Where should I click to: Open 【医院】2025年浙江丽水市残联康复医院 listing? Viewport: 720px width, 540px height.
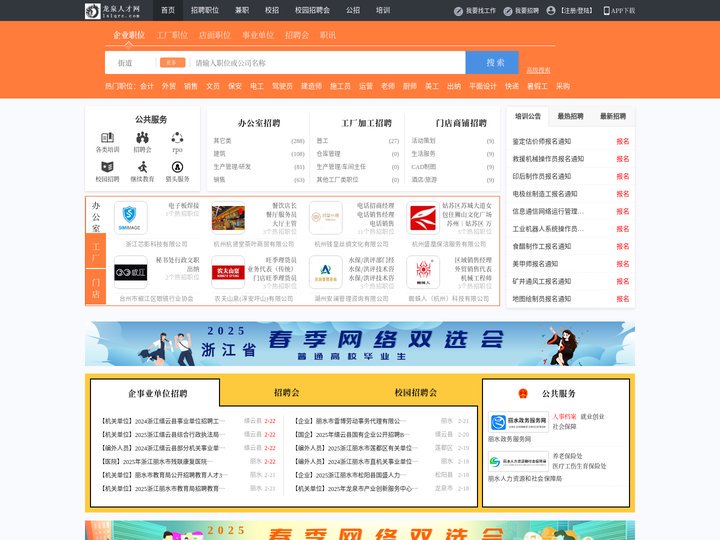(155, 461)
